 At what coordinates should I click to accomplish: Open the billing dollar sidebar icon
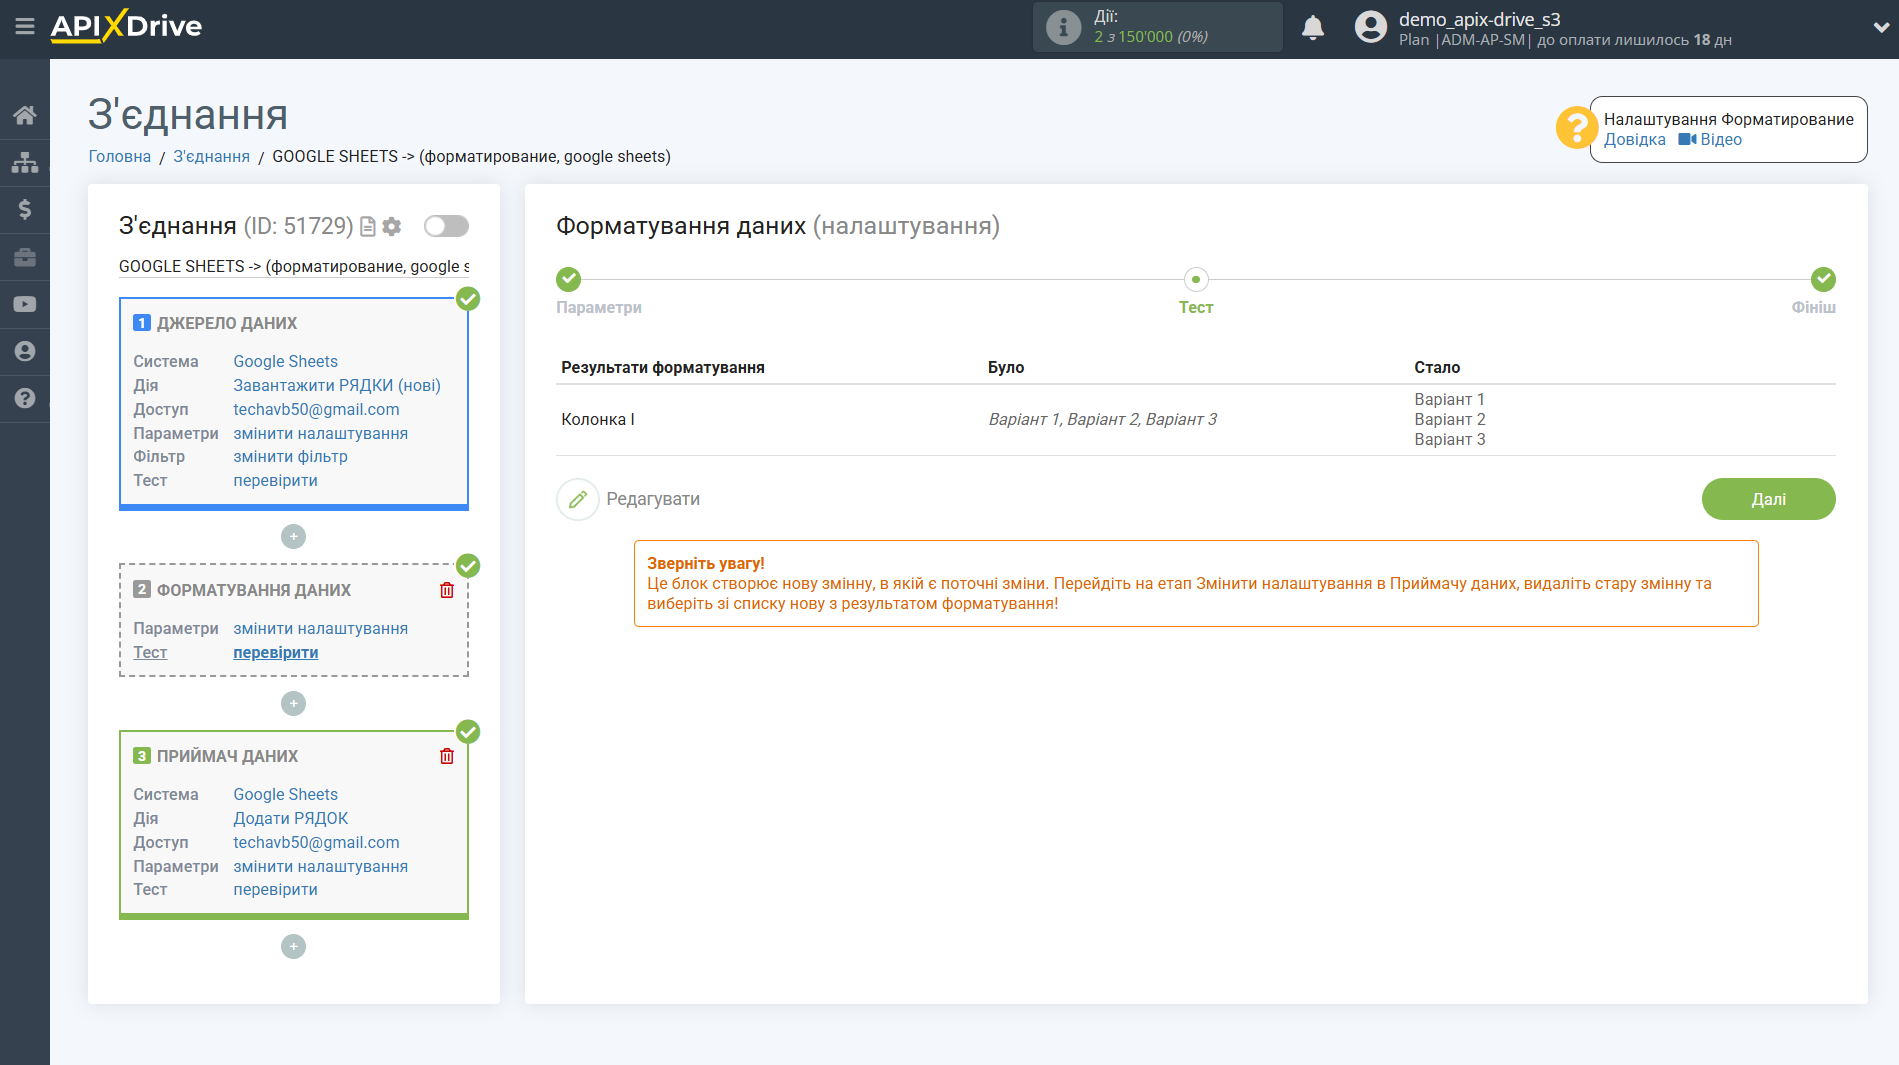click(25, 209)
